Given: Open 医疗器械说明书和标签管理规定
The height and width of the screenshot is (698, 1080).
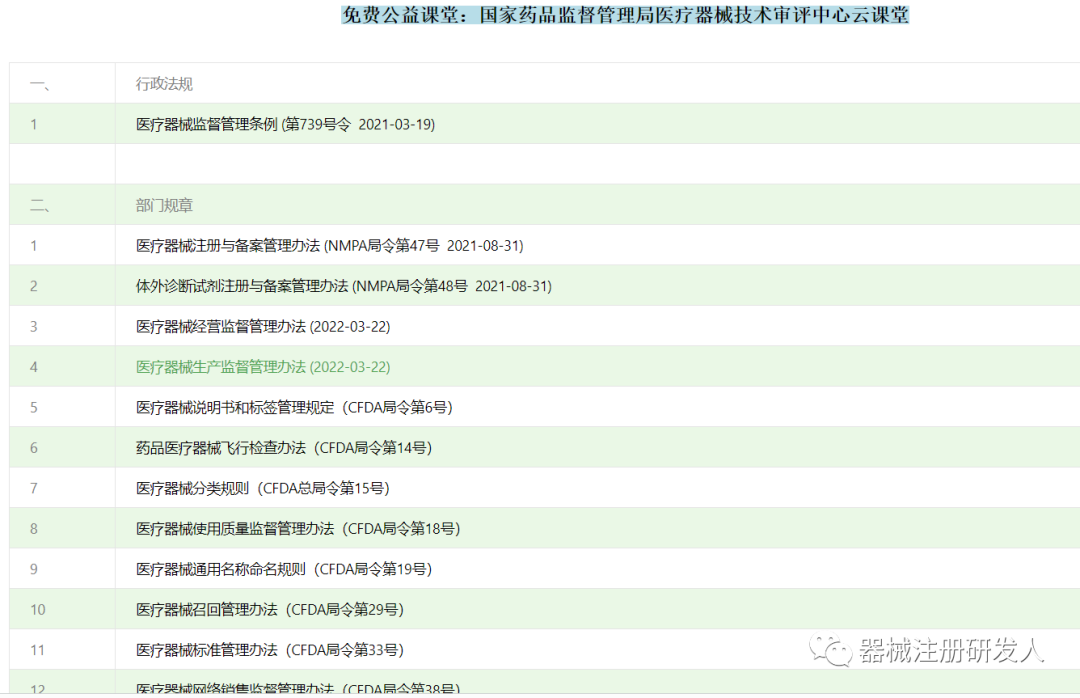Looking at the screenshot, I should [294, 407].
